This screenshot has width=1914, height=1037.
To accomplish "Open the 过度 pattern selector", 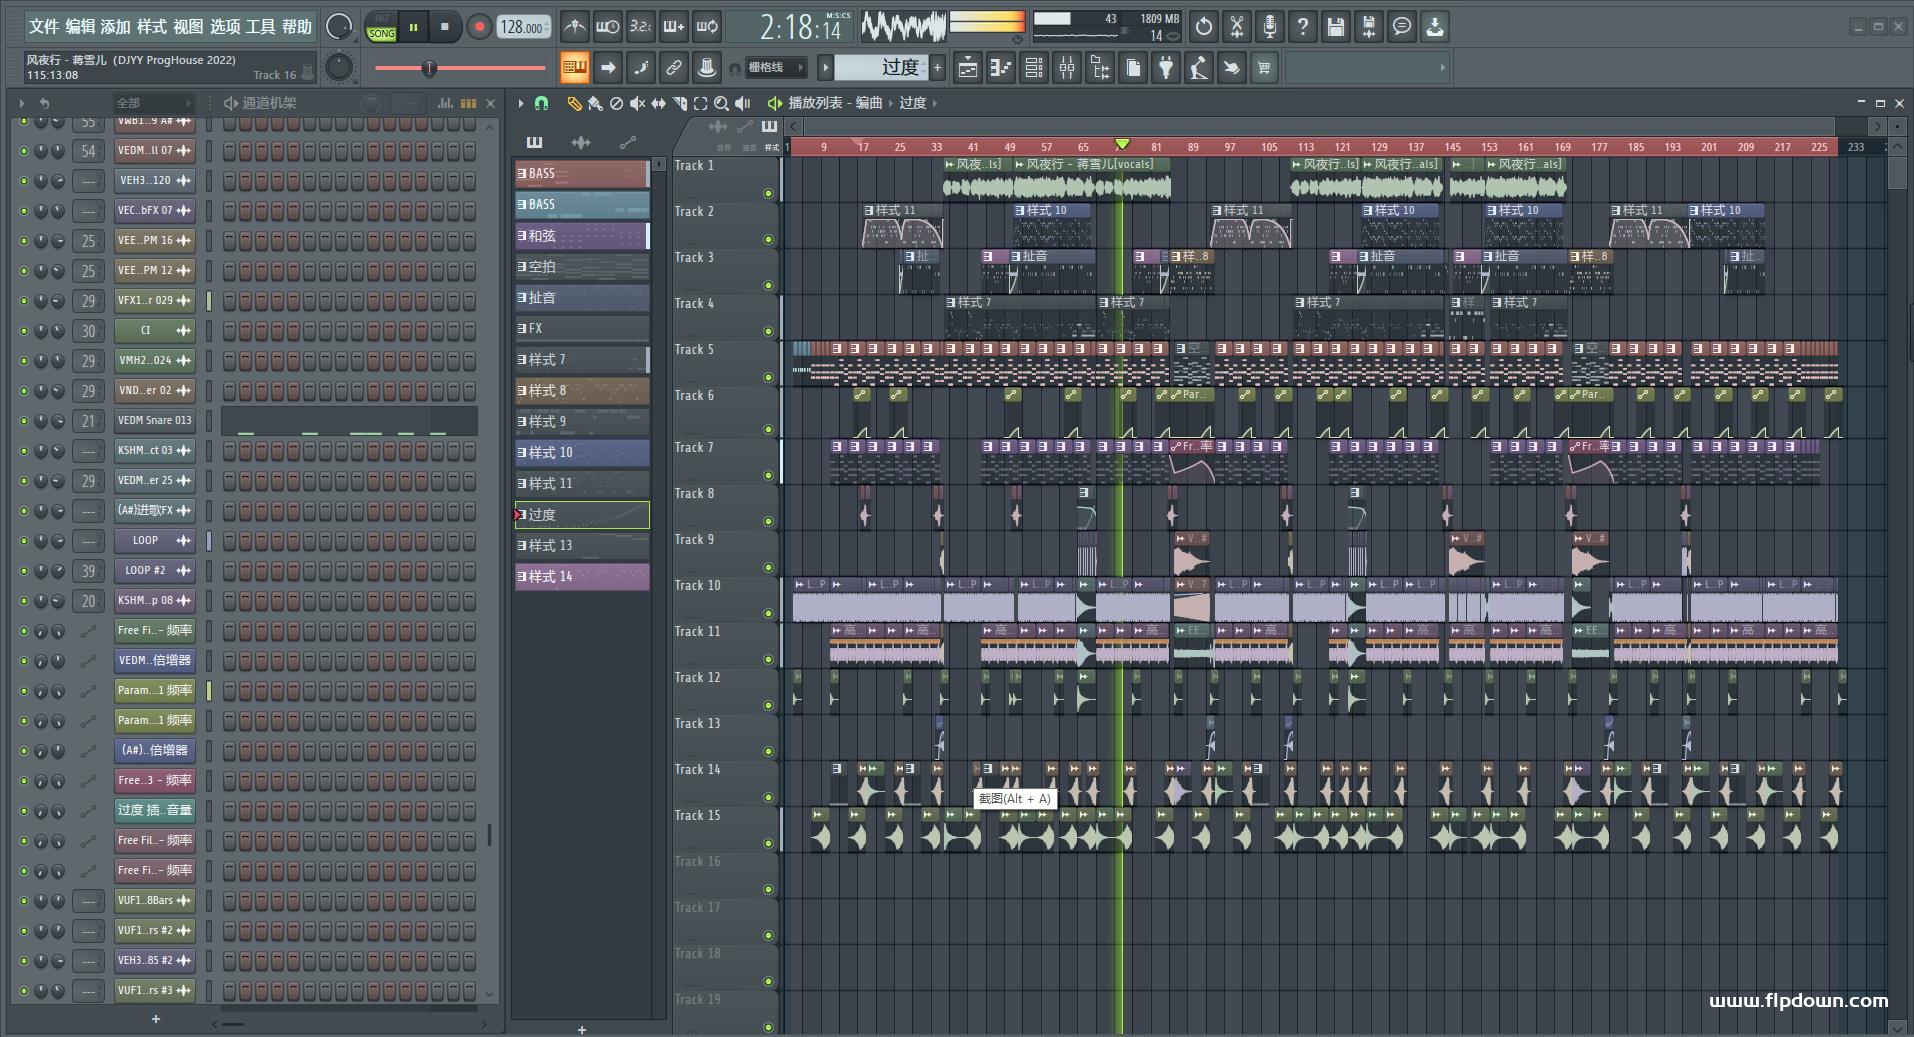I will click(x=882, y=68).
